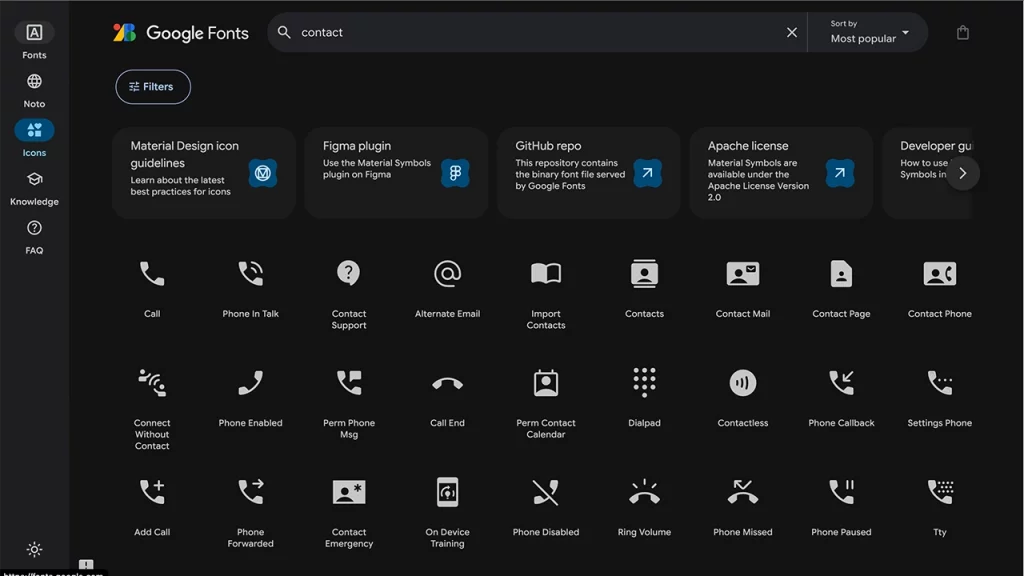The height and width of the screenshot is (576, 1024).
Task: Pick the Perm Contact Calendar icon
Action: coord(546,382)
